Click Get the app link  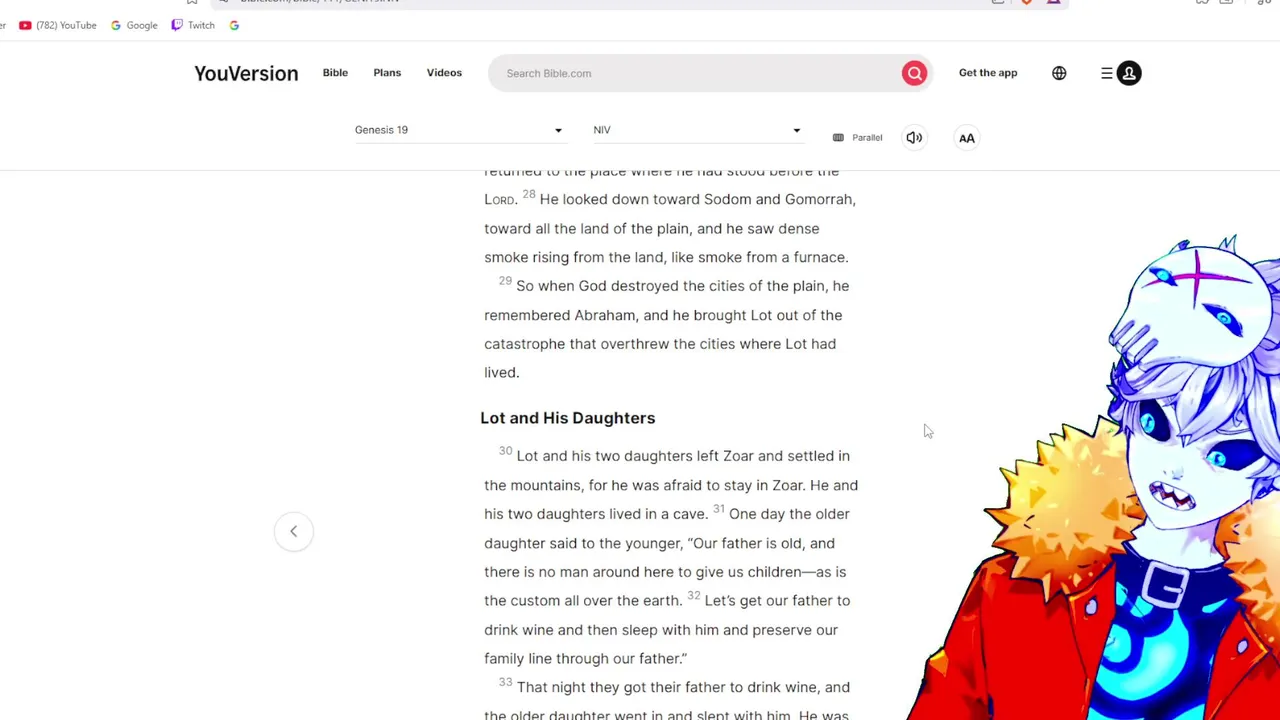988,73
